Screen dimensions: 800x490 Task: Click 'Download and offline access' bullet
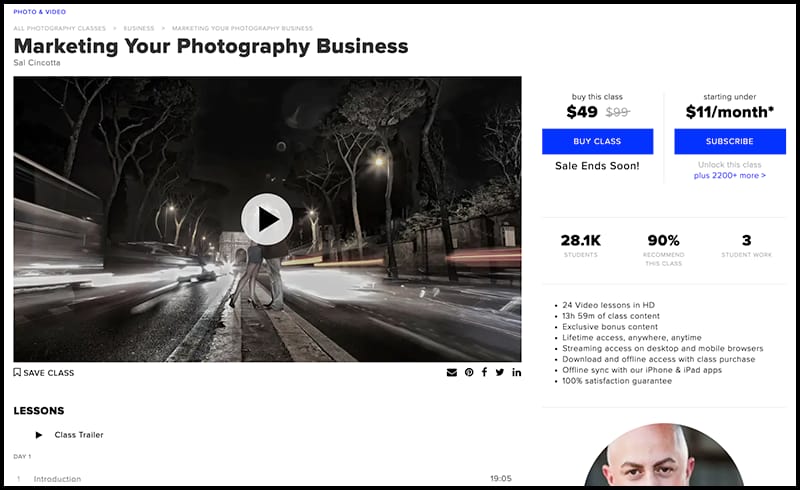658,359
